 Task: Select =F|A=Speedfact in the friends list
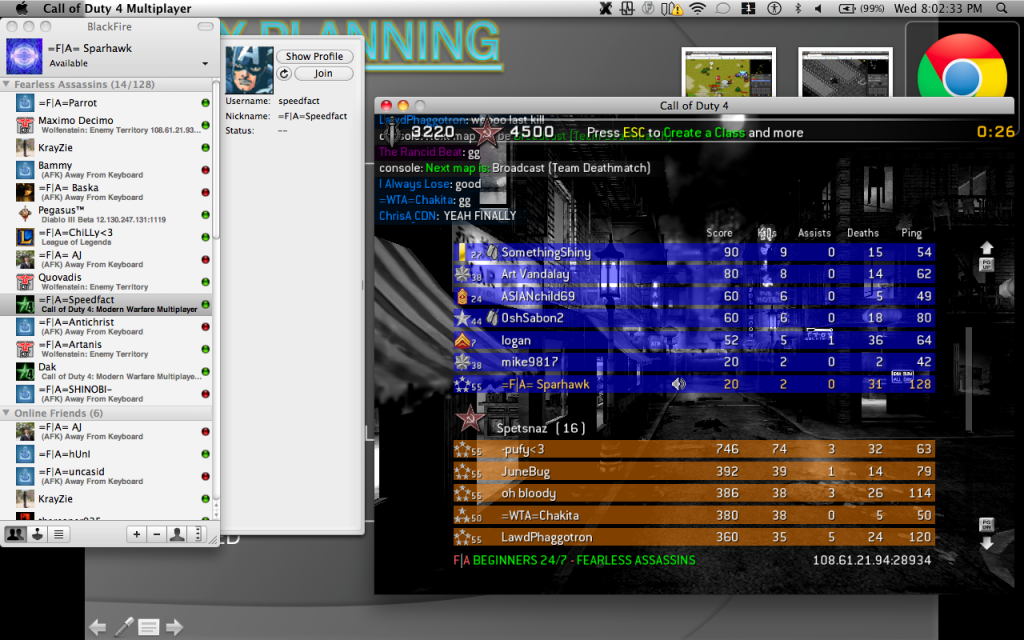point(106,304)
